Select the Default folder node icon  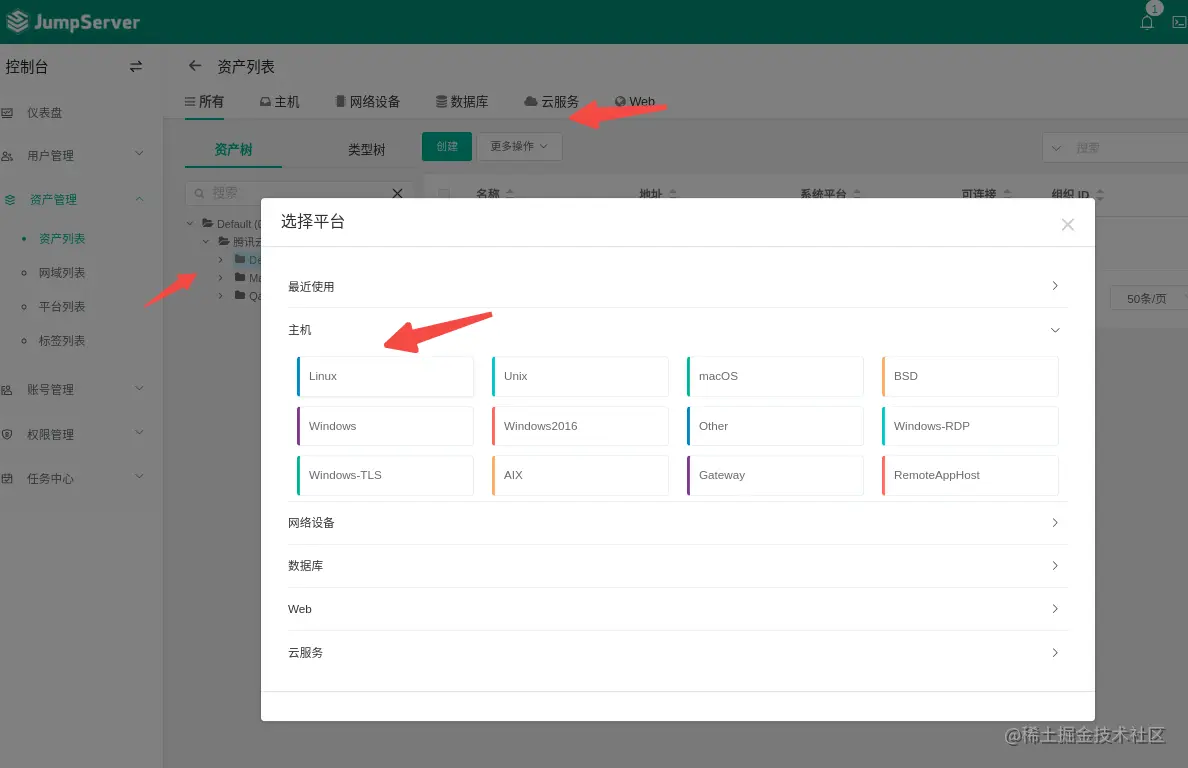(207, 223)
